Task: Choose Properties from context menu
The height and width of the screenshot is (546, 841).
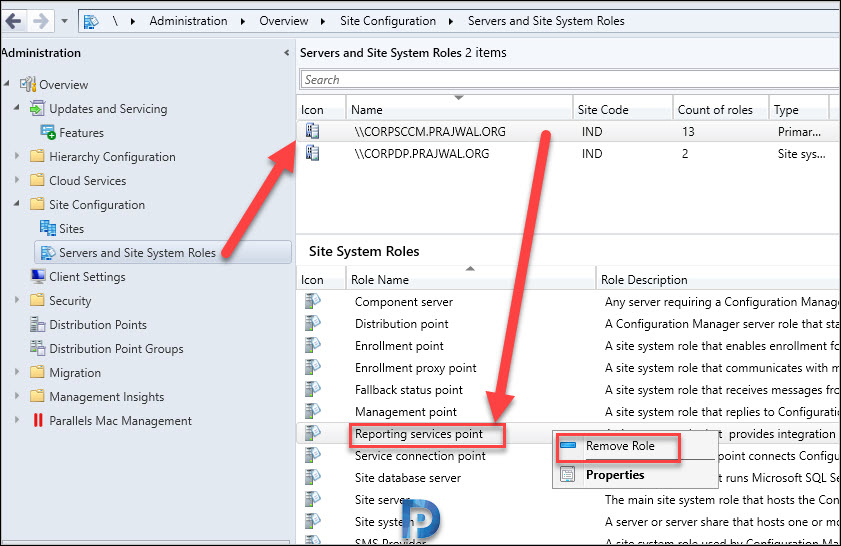Action: (615, 475)
